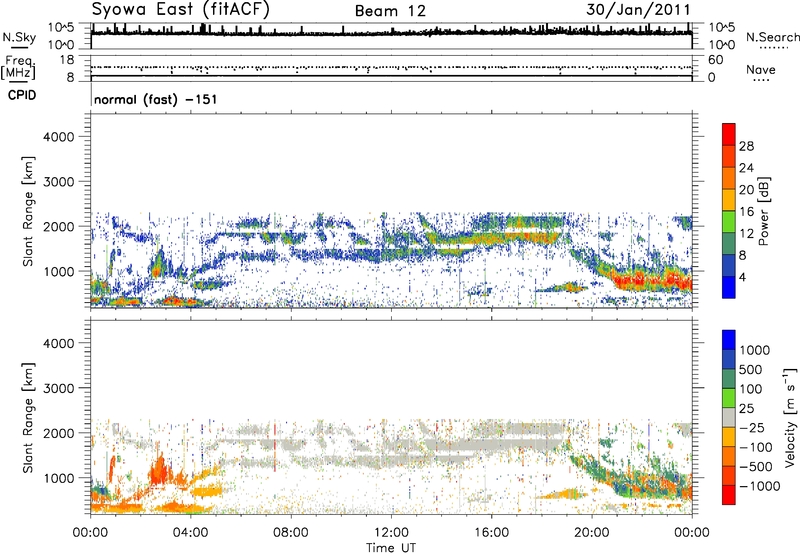Click the "16:00" time tick label
This screenshot has width=800, height=554.
pyautogui.click(x=491, y=533)
